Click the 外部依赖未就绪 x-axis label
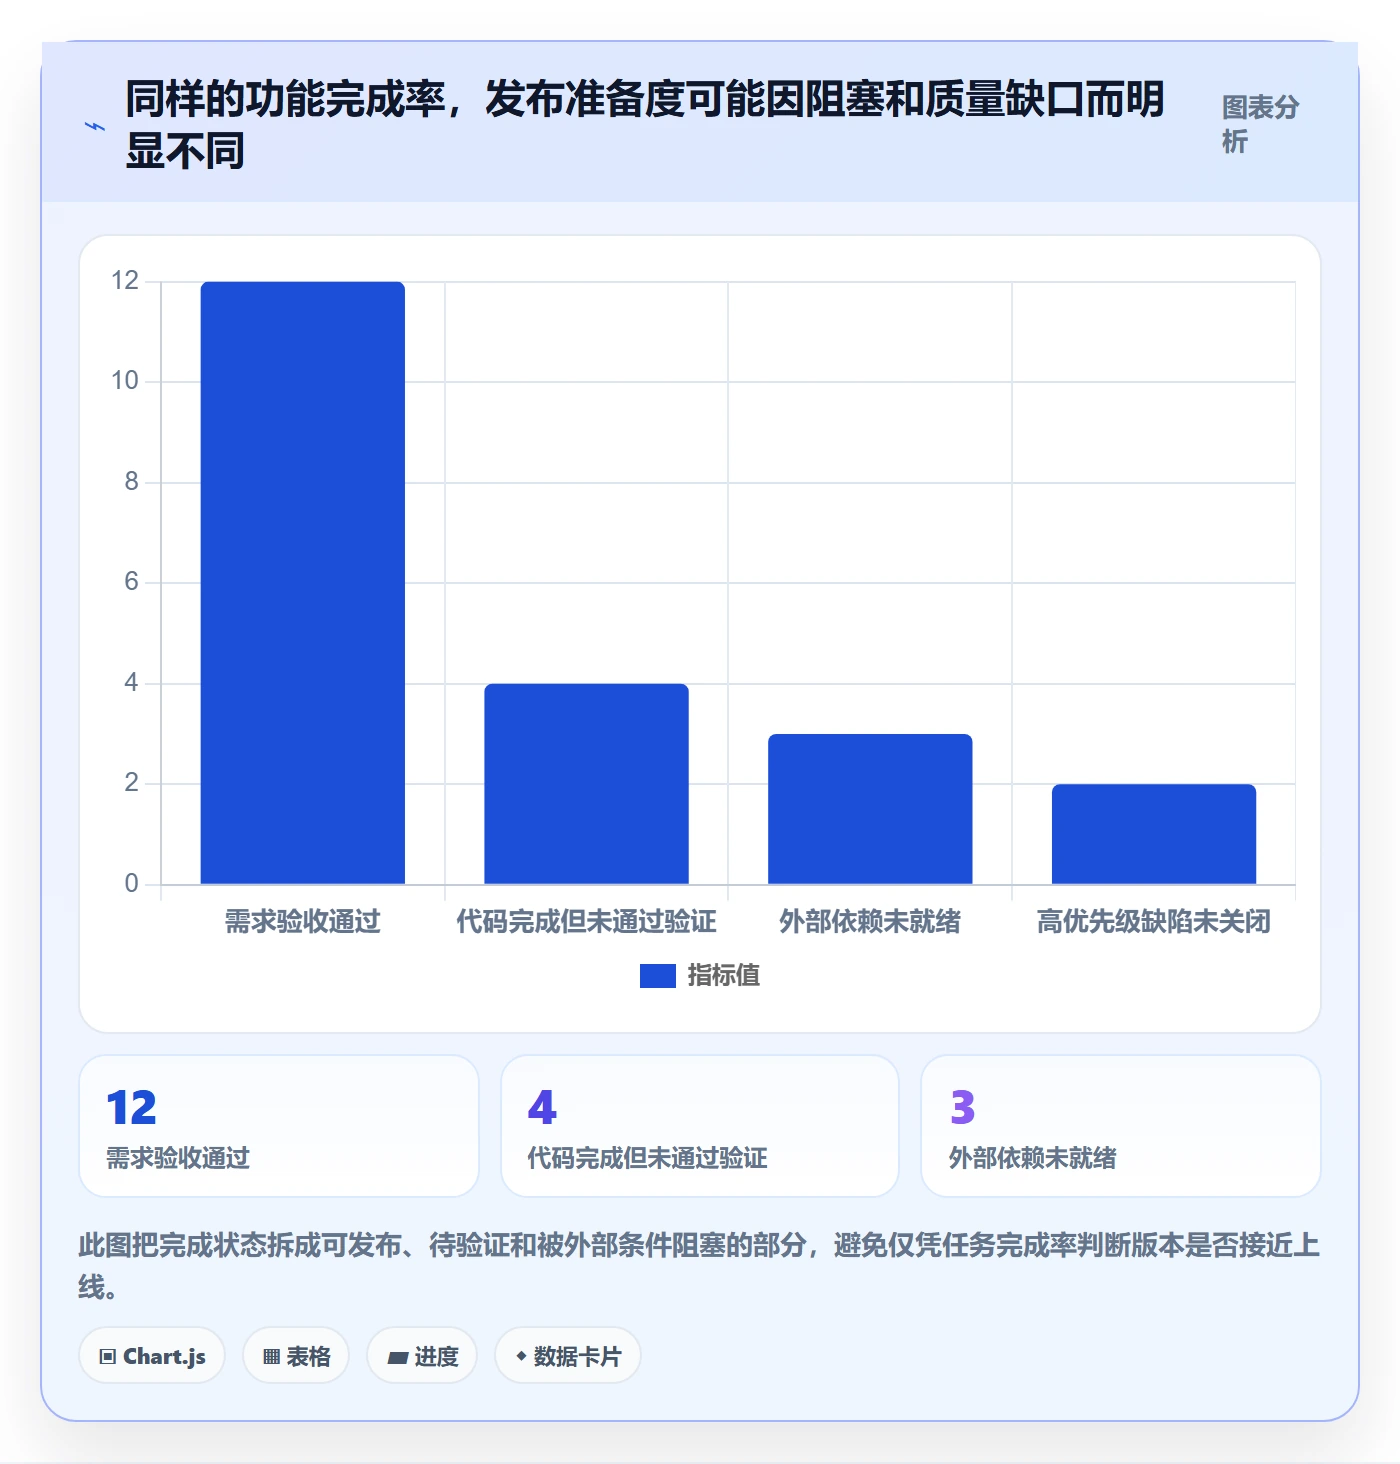Viewport: 1400px width, 1464px height. click(x=870, y=921)
